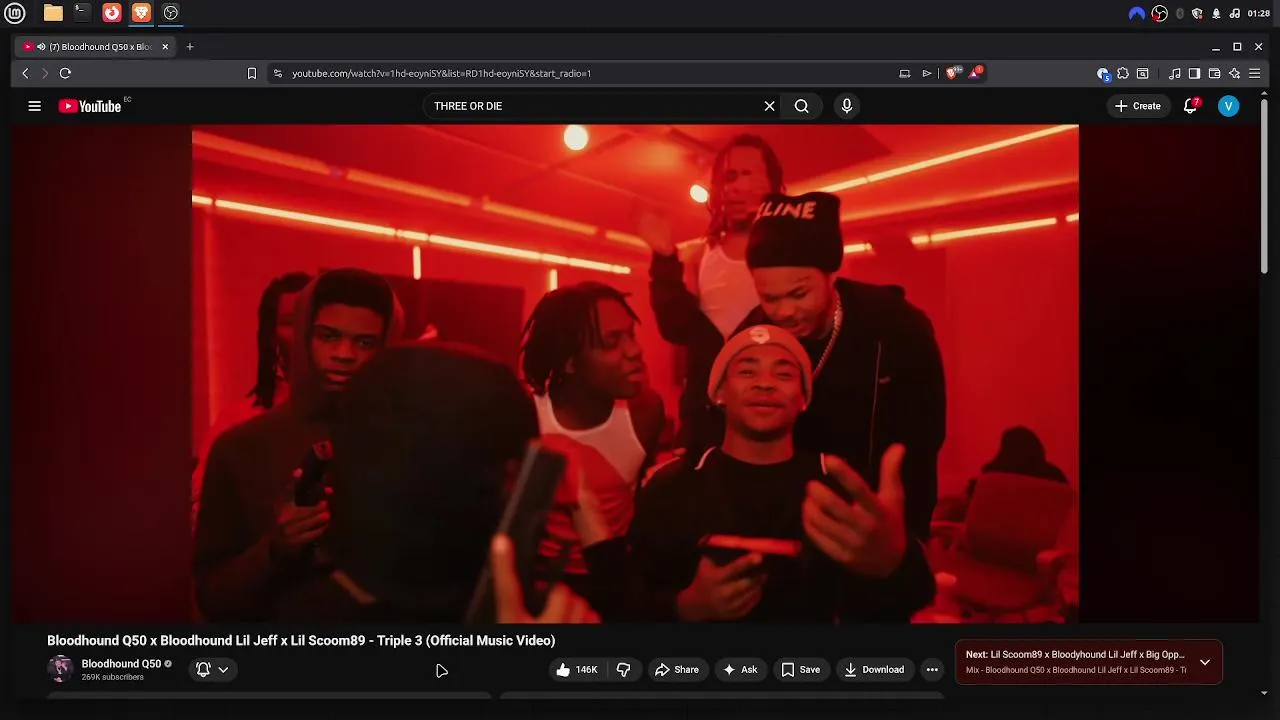Download the video
The width and height of the screenshot is (1280, 720).
874,670
